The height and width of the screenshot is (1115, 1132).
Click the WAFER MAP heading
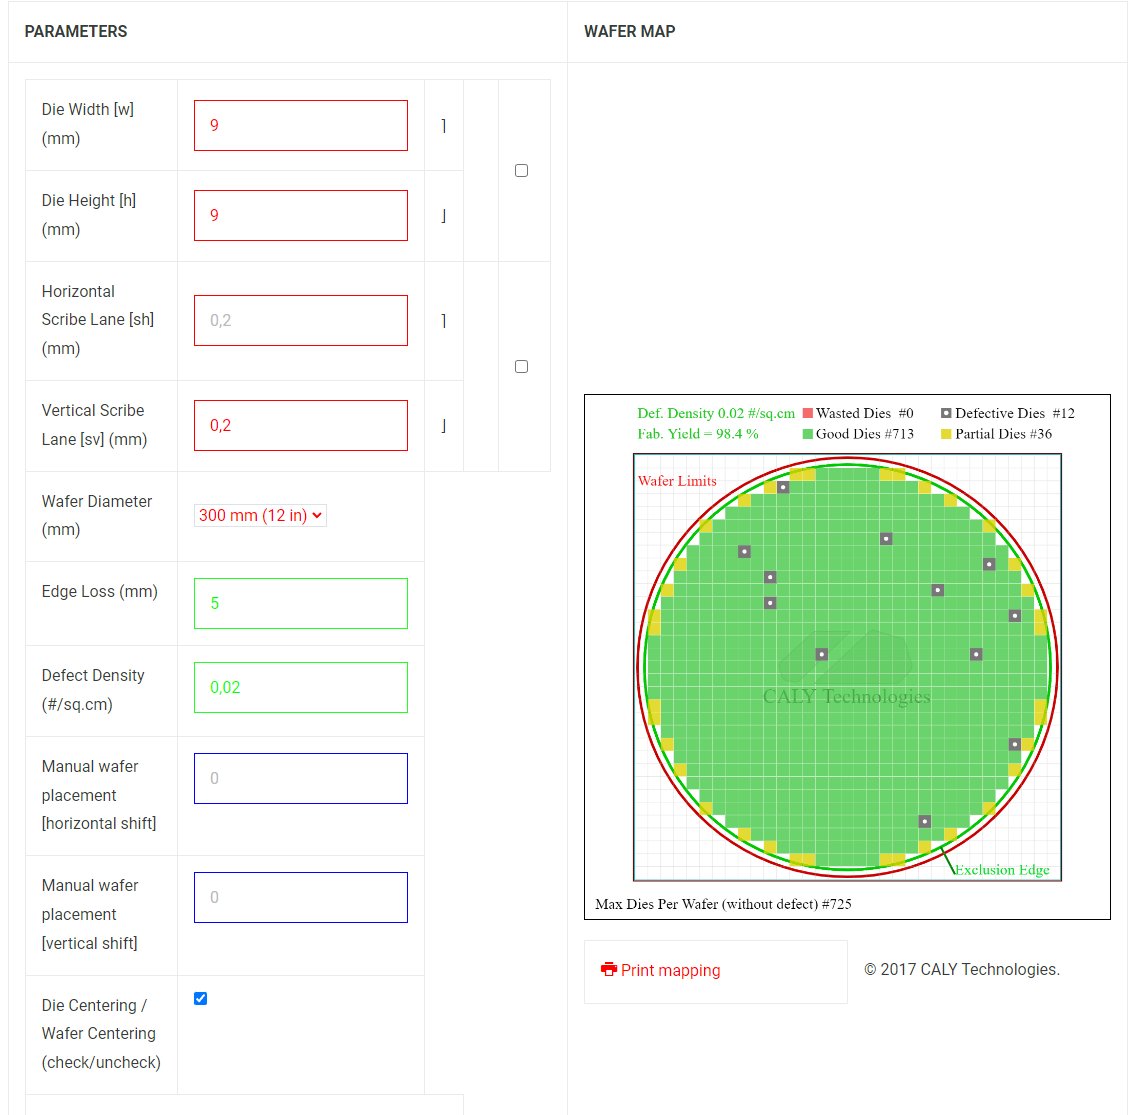click(x=630, y=31)
